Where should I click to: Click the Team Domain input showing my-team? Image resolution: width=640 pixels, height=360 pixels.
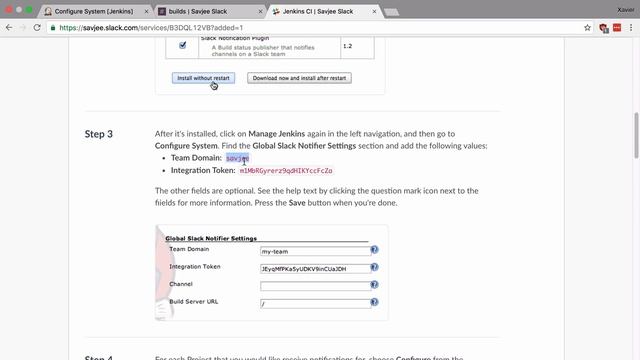pos(315,251)
